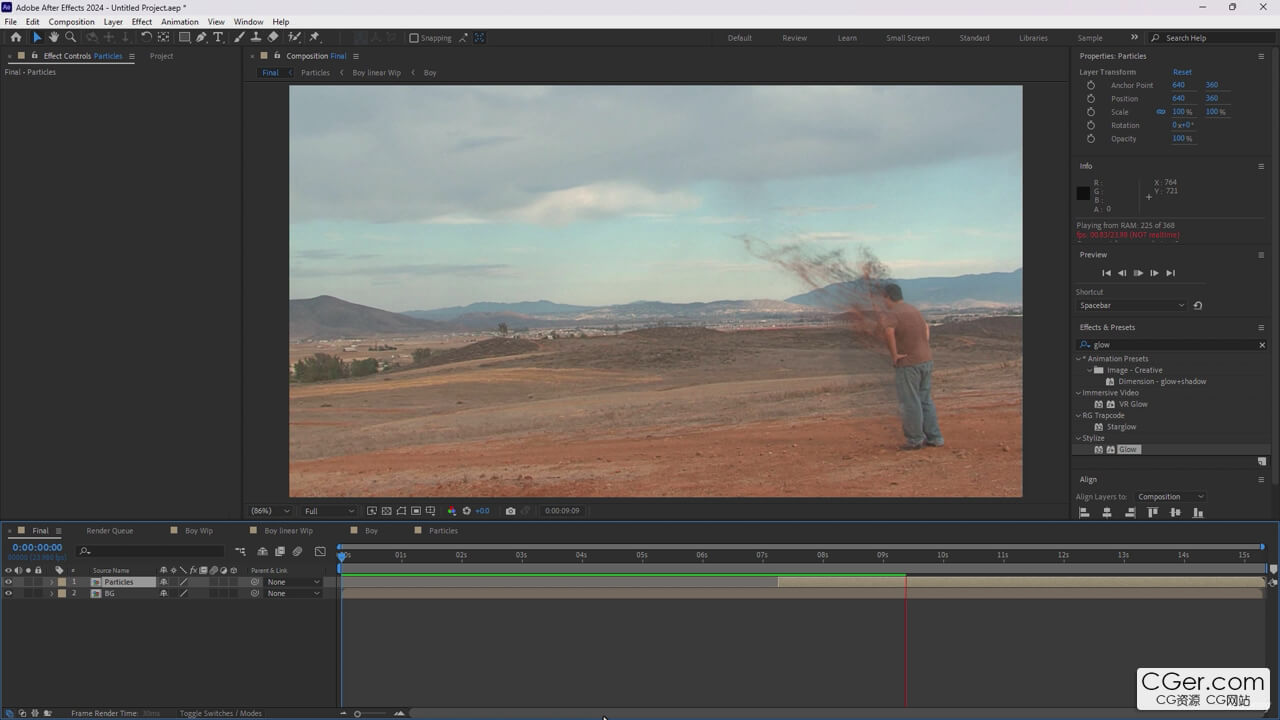Image resolution: width=1280 pixels, height=720 pixels.
Task: Open the Full resolution dropdown
Action: tap(329, 511)
